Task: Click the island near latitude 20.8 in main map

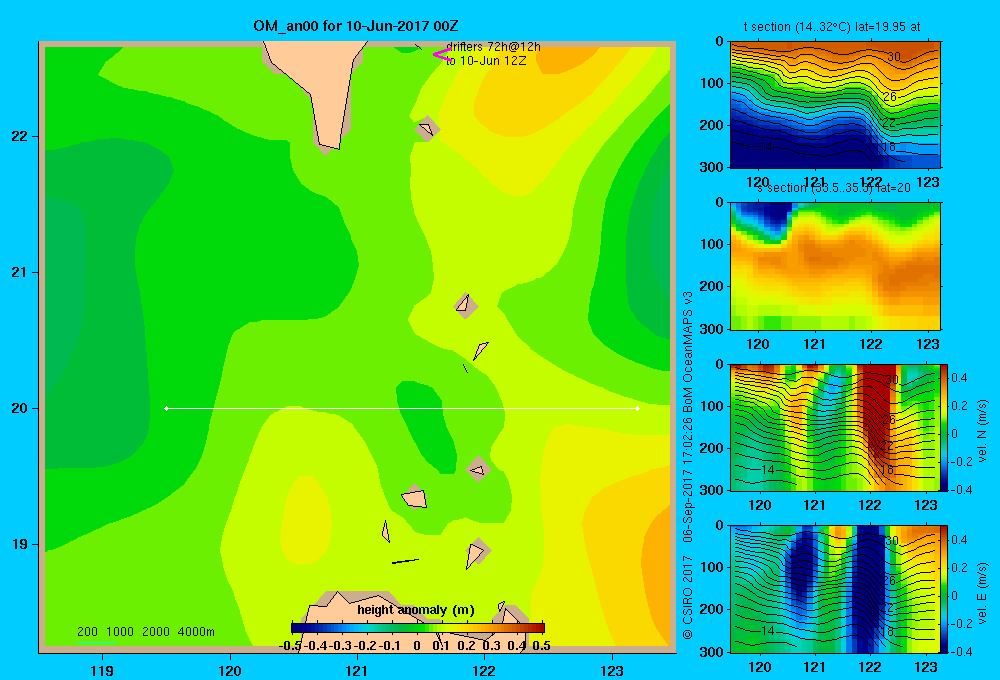Action: point(465,305)
